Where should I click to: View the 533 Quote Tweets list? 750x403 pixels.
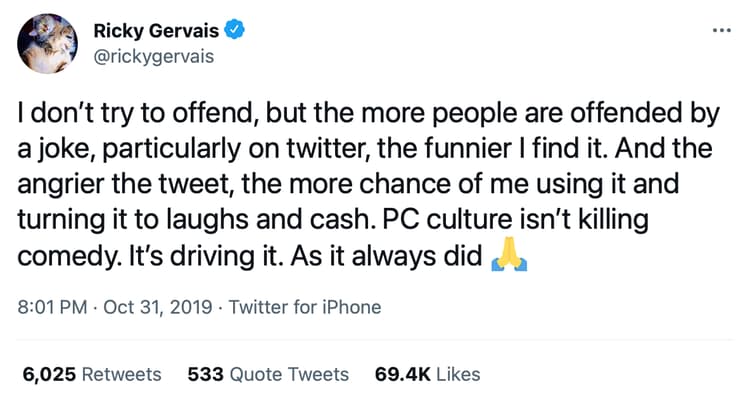point(268,374)
